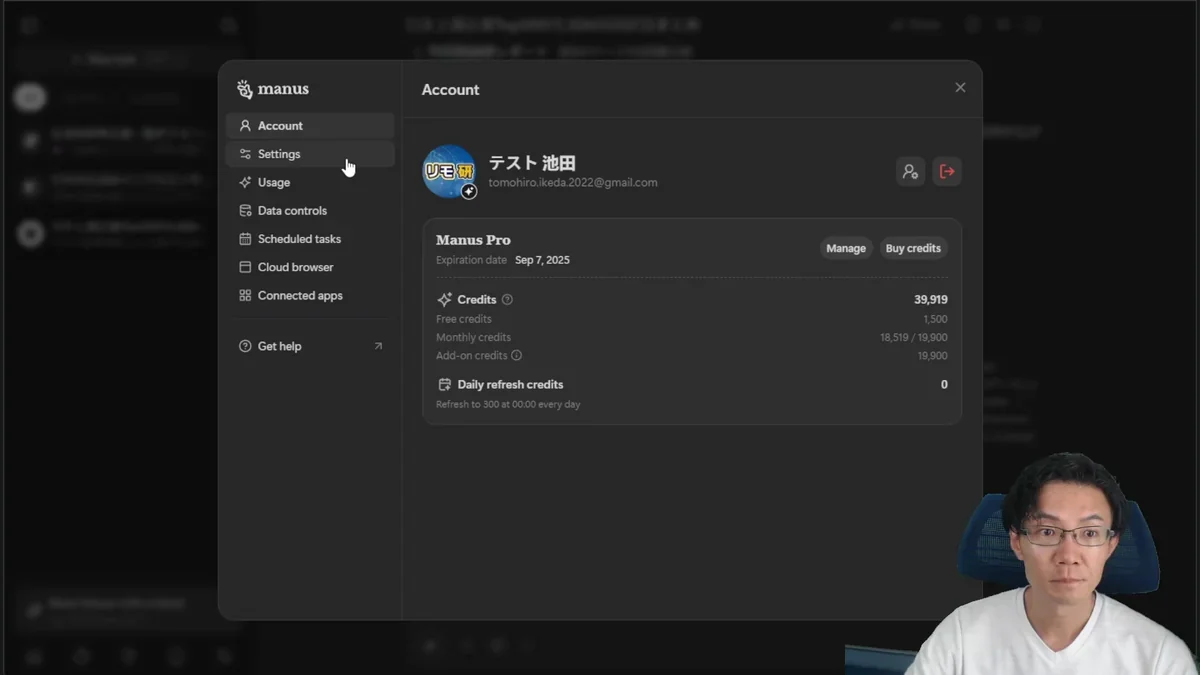This screenshot has width=1200, height=675.
Task: Open the Get help link
Action: click(310, 346)
